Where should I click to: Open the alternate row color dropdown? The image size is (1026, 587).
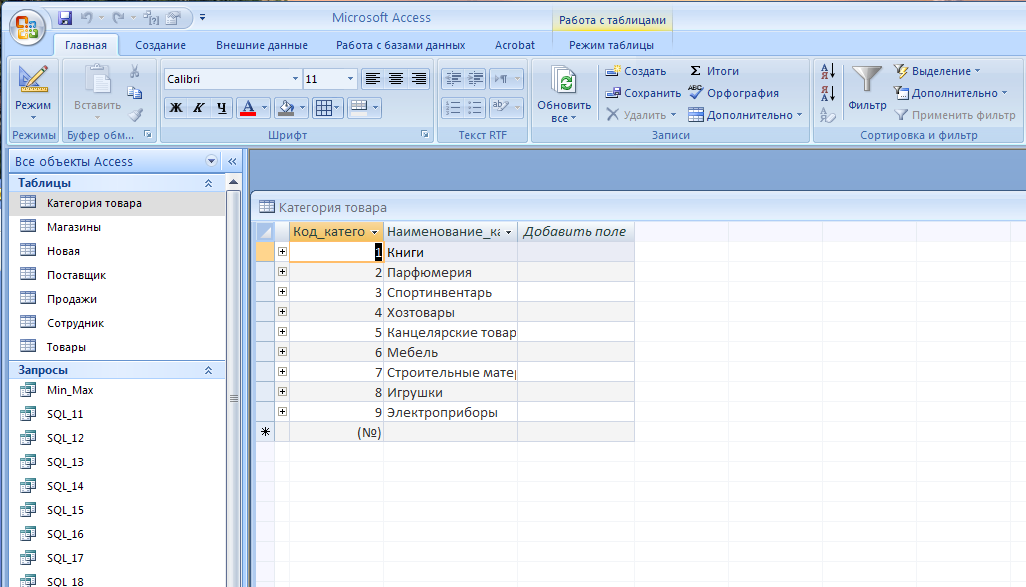tap(364, 108)
